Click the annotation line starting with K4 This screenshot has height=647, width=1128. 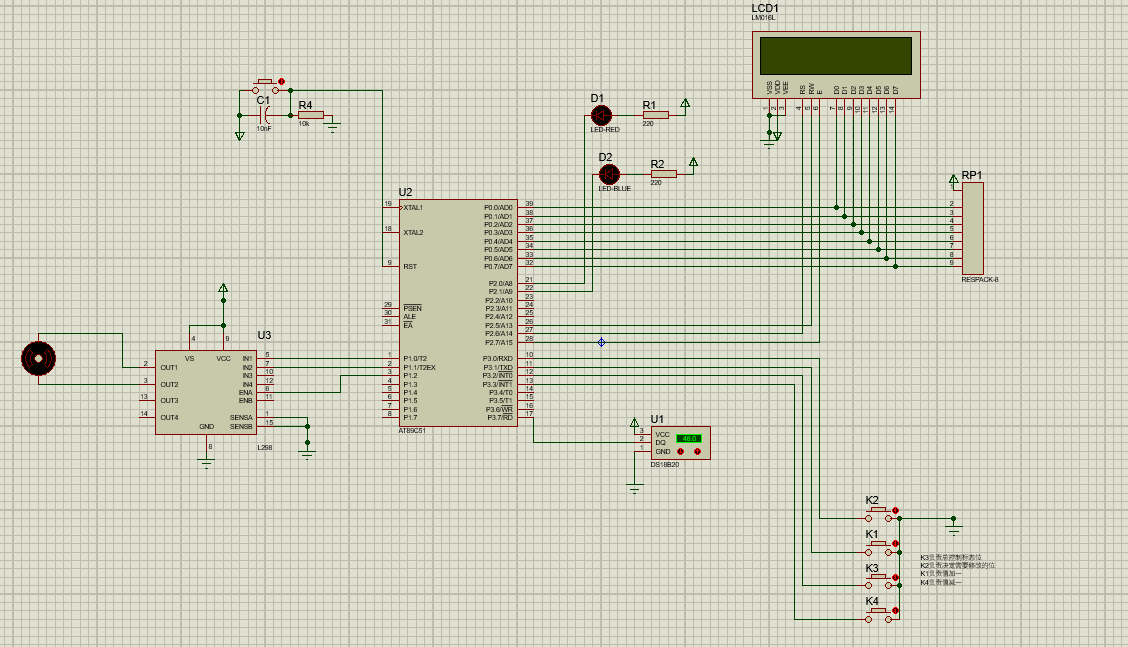(x=941, y=582)
